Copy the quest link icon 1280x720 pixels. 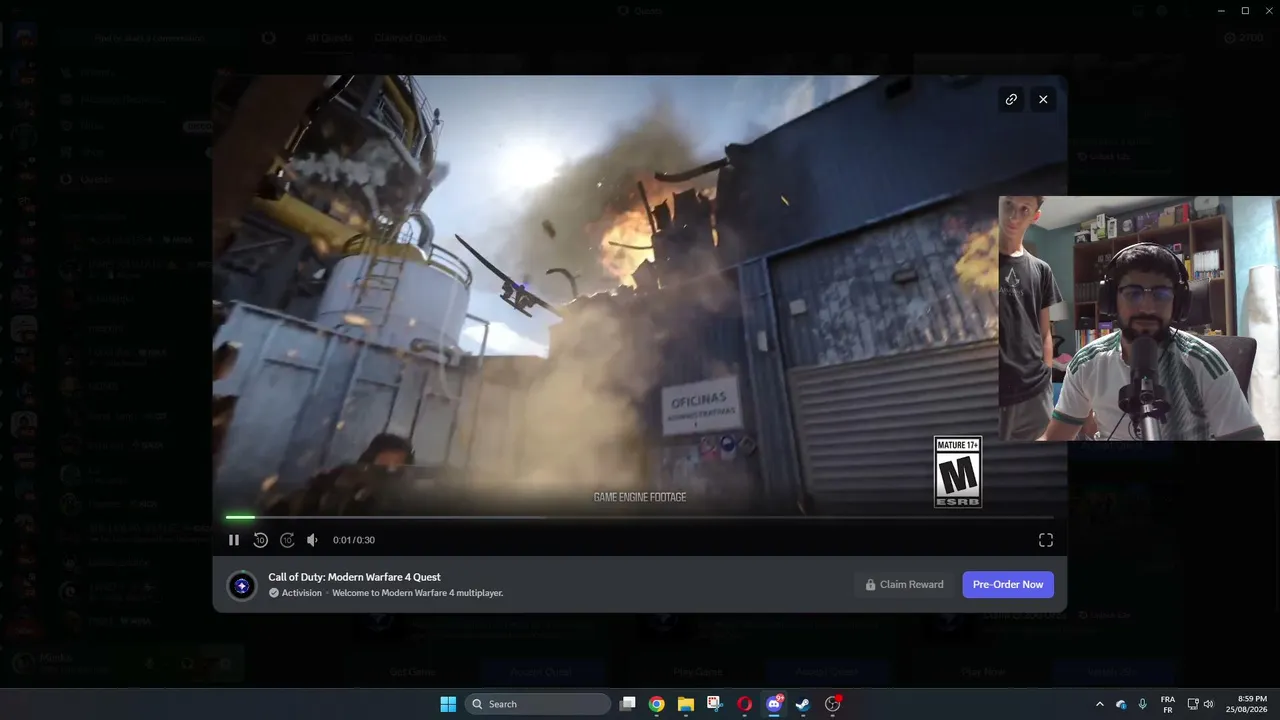1011,99
